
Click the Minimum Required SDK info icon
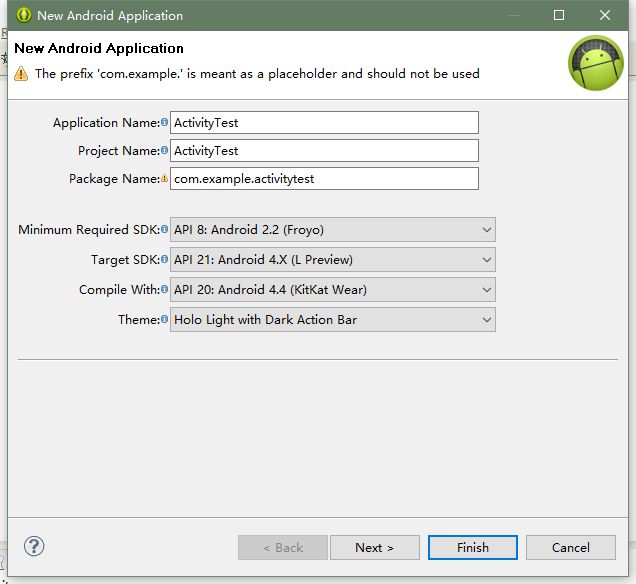164,229
